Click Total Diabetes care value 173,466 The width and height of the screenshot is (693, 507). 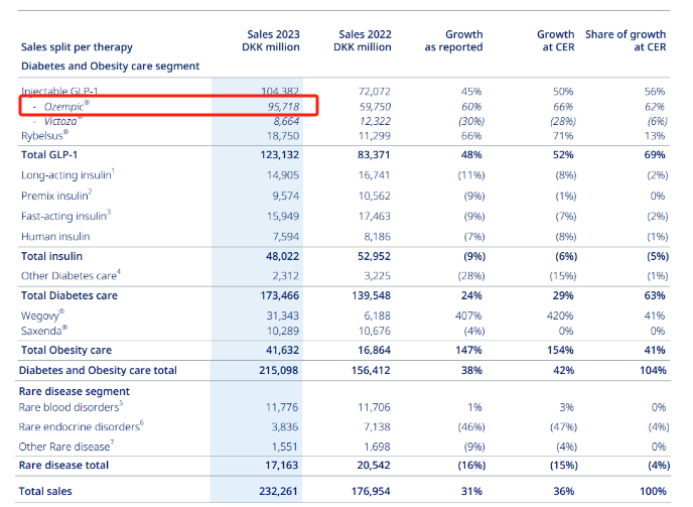pyautogui.click(x=279, y=296)
